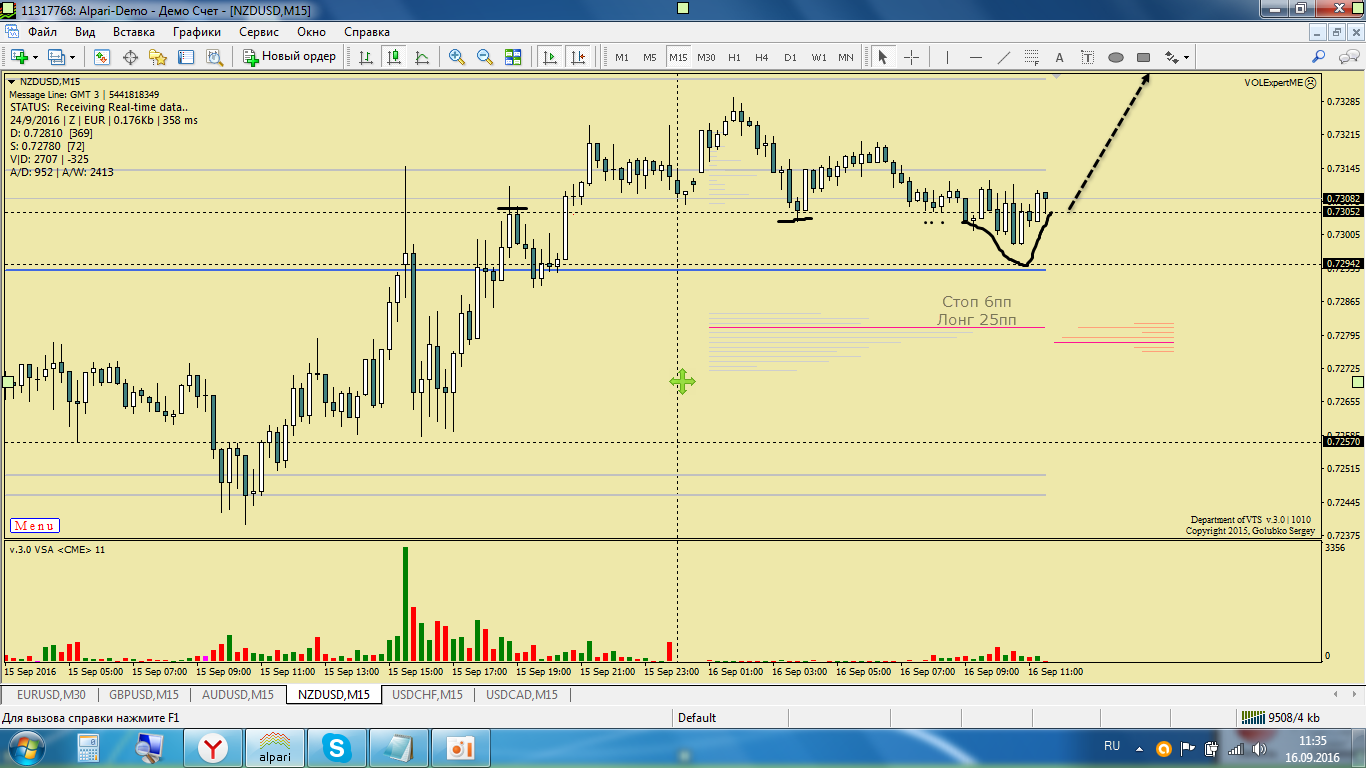Image resolution: width=1366 pixels, height=768 pixels.
Task: Open the Terminal window icon
Action: point(185,57)
